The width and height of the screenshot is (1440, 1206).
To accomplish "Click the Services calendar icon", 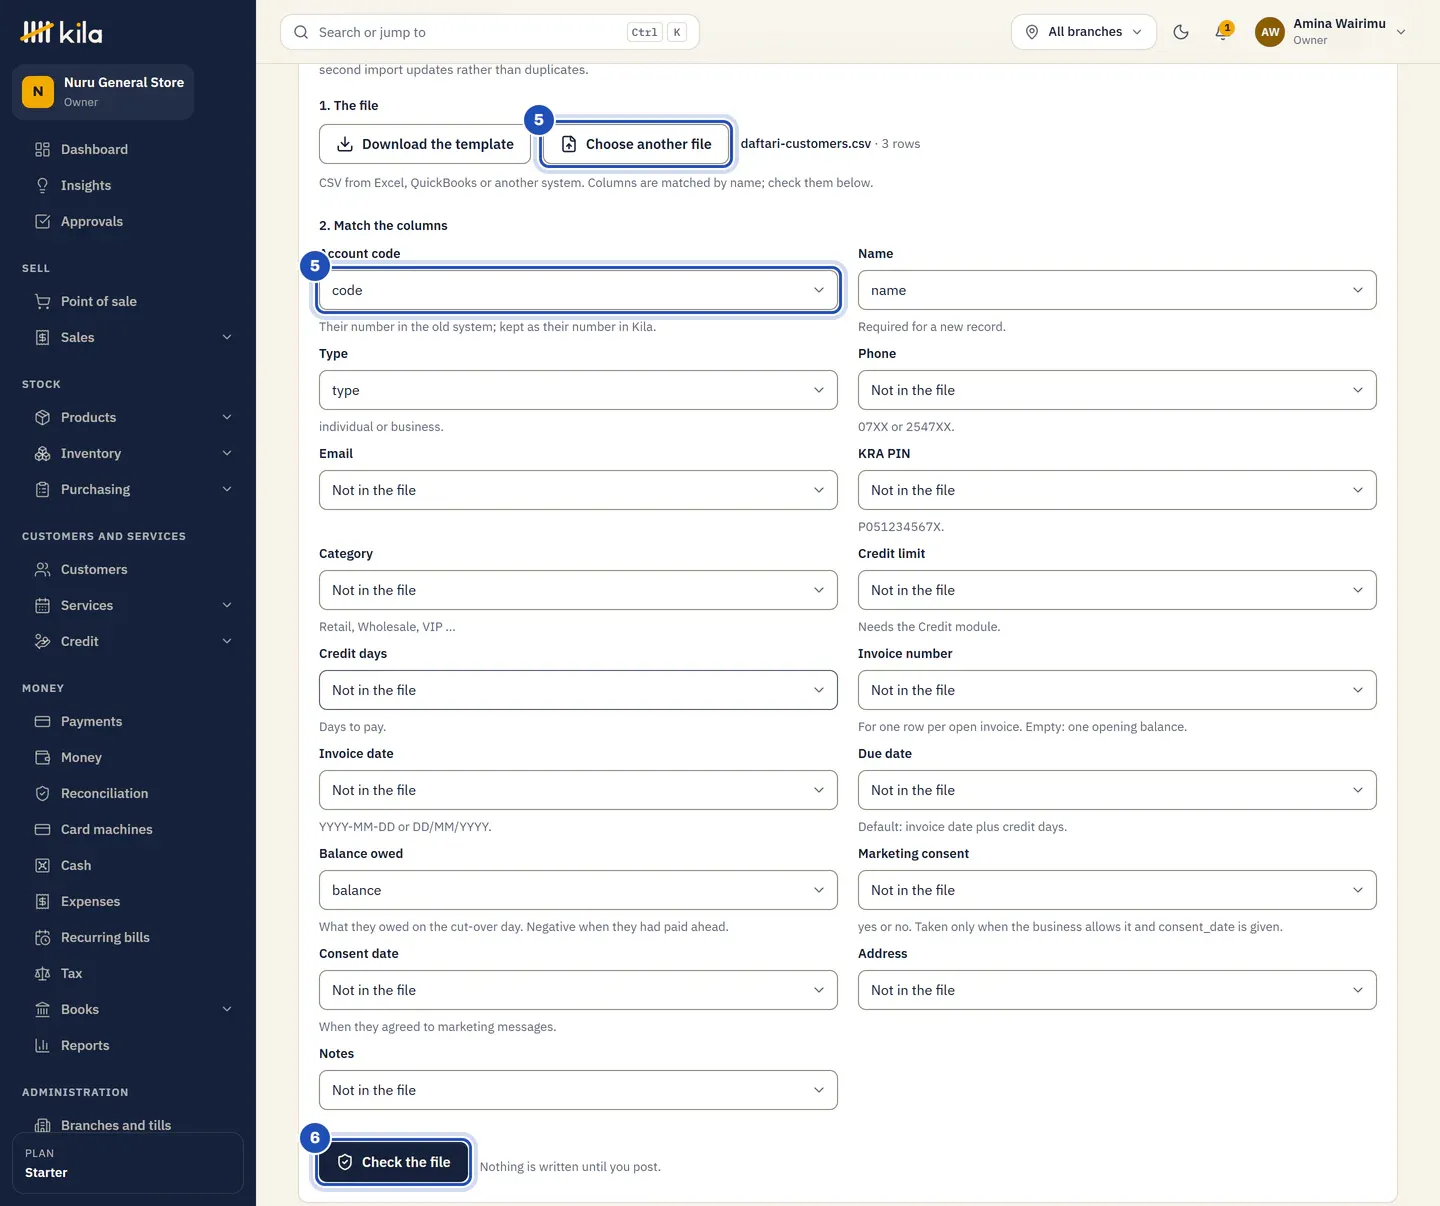I will [x=42, y=605].
